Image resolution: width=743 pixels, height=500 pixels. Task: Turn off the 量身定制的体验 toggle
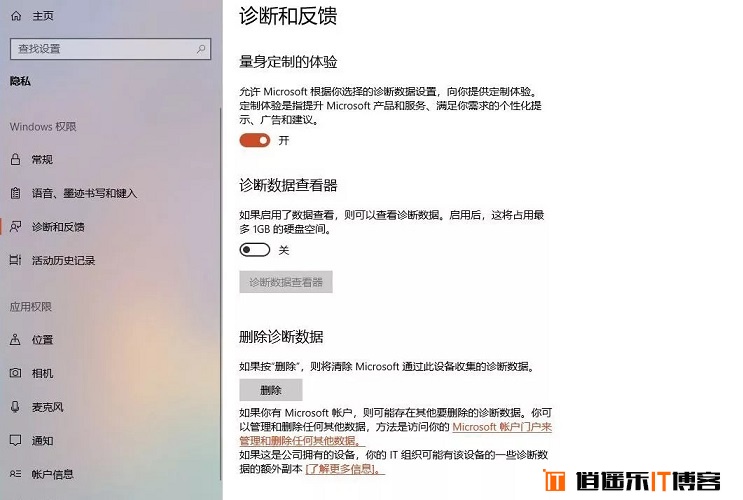click(254, 140)
